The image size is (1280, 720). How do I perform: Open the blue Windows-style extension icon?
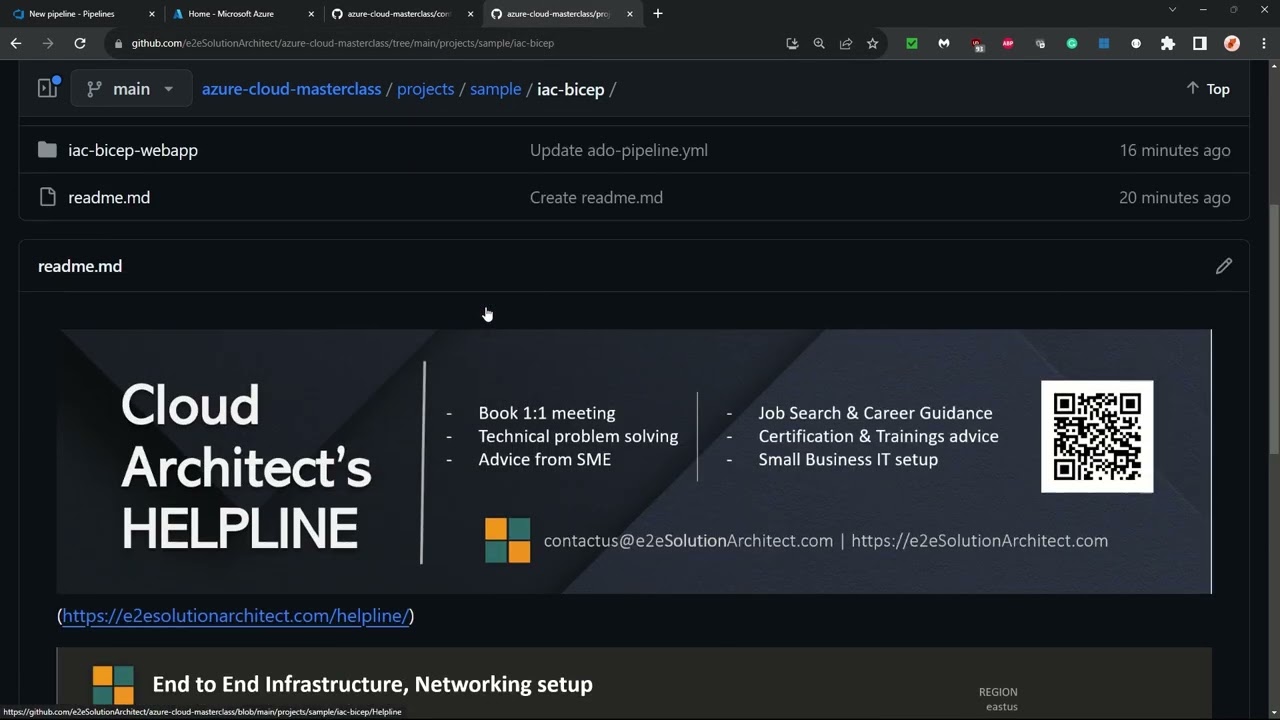point(1104,44)
